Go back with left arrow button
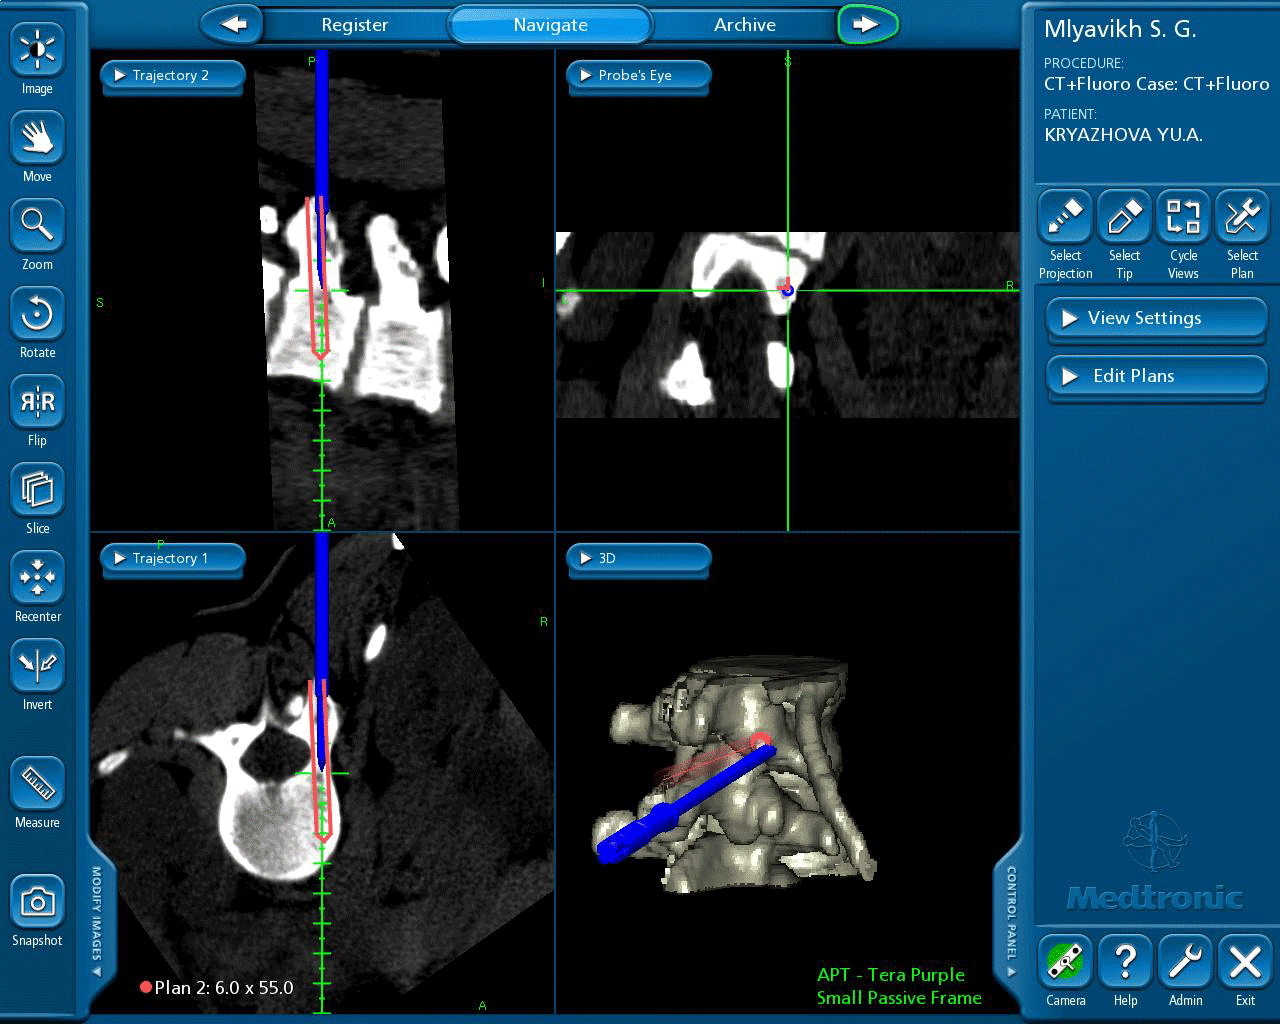 232,24
